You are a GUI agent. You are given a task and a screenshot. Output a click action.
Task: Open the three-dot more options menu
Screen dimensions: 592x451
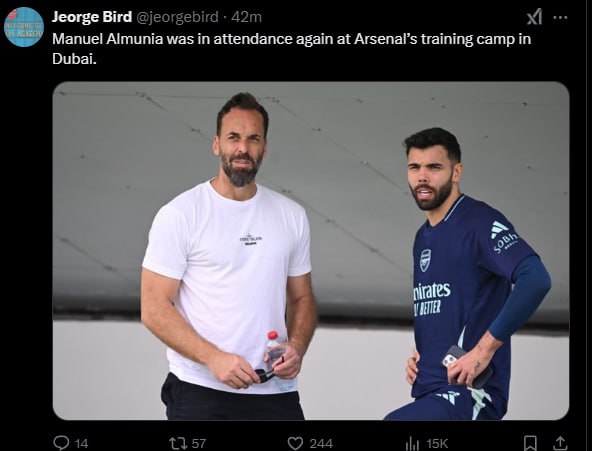560,17
